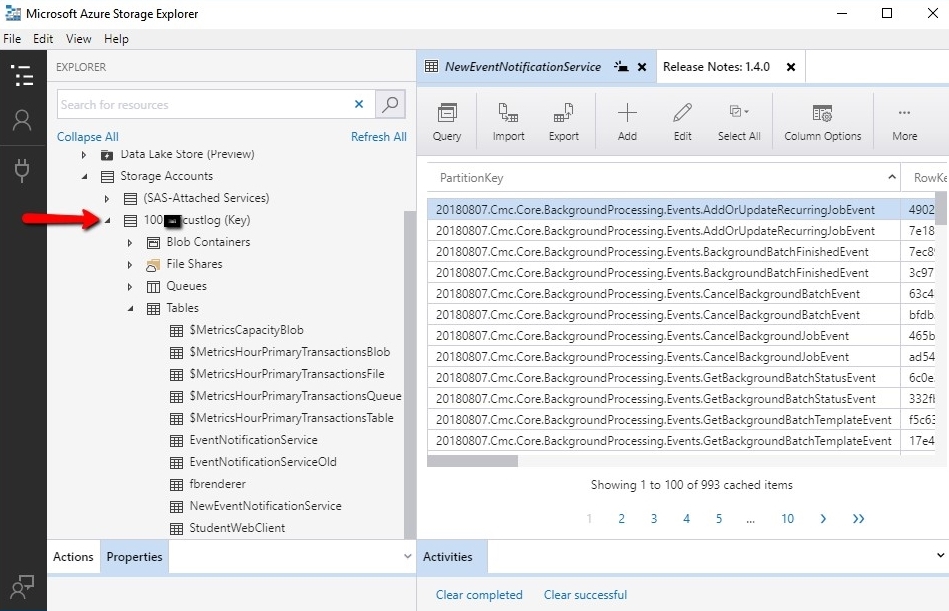The width and height of the screenshot is (949, 611).
Task: Click the More options icon
Action: 904,120
